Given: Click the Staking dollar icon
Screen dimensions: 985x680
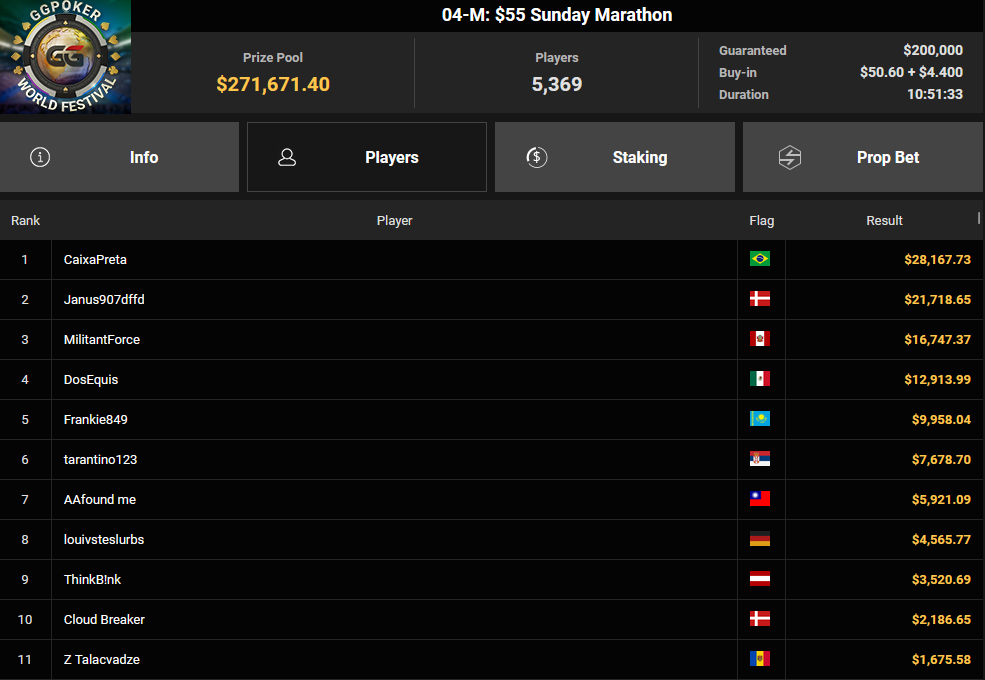Looking at the screenshot, I should click(x=536, y=157).
